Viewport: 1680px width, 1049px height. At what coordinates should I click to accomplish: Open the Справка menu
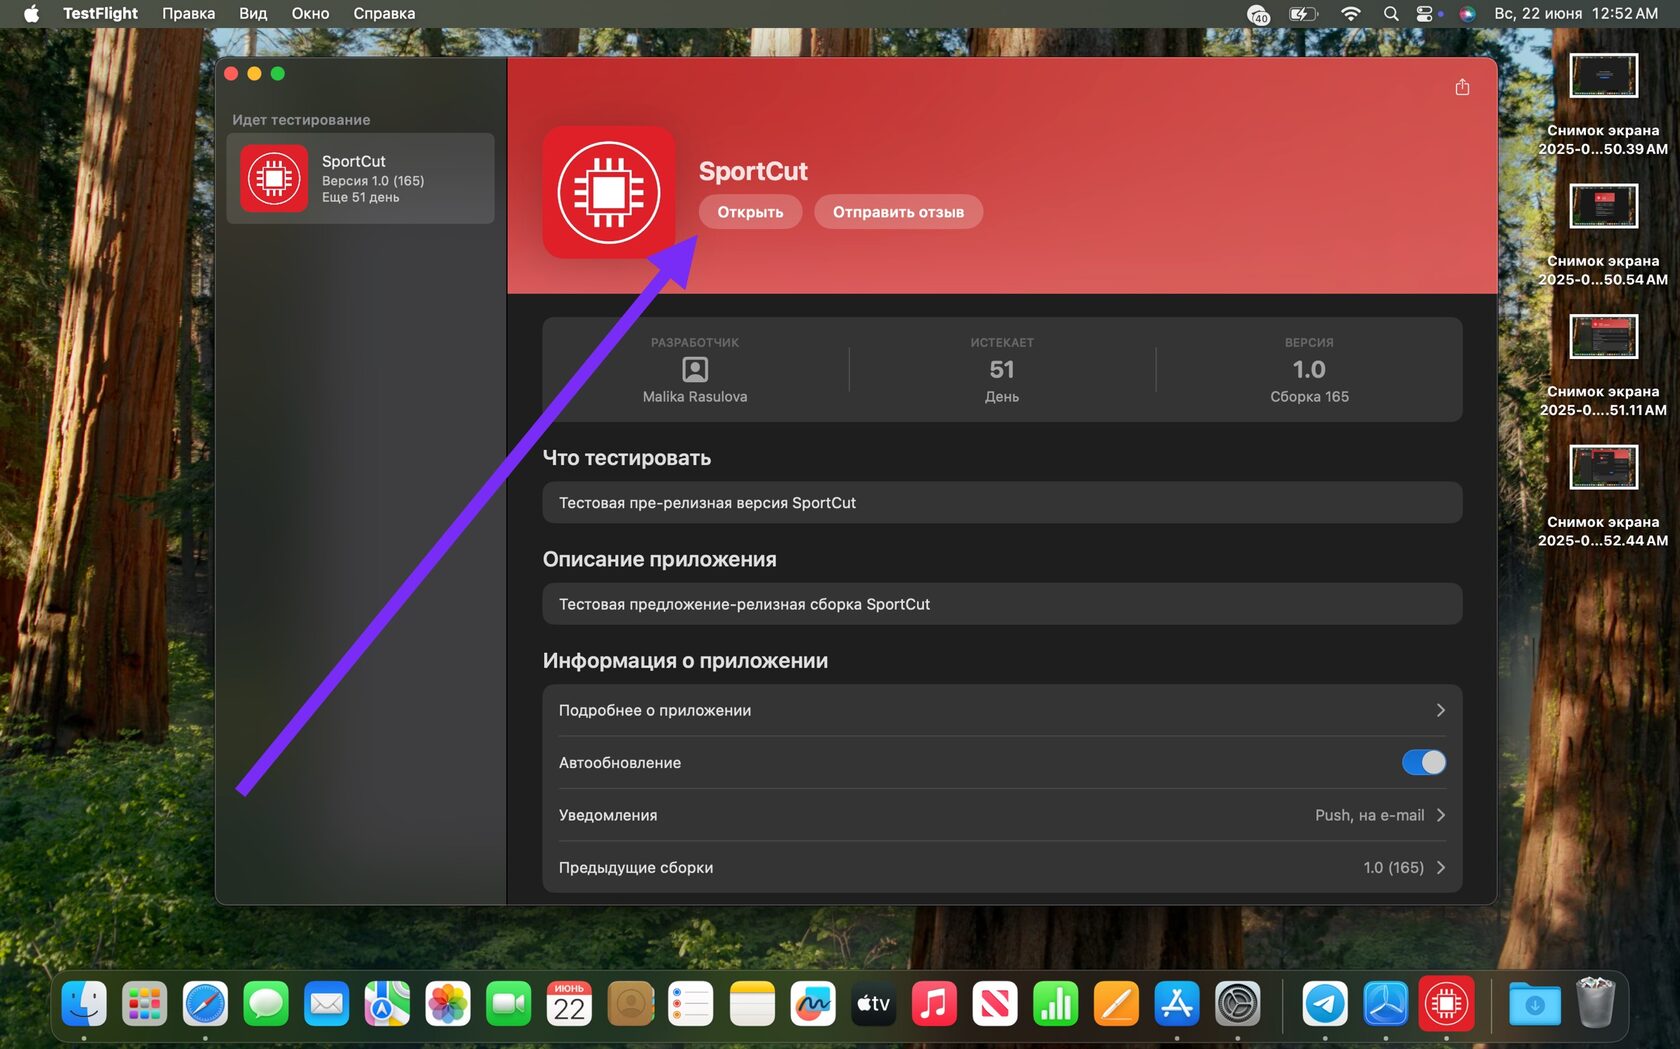384,14
